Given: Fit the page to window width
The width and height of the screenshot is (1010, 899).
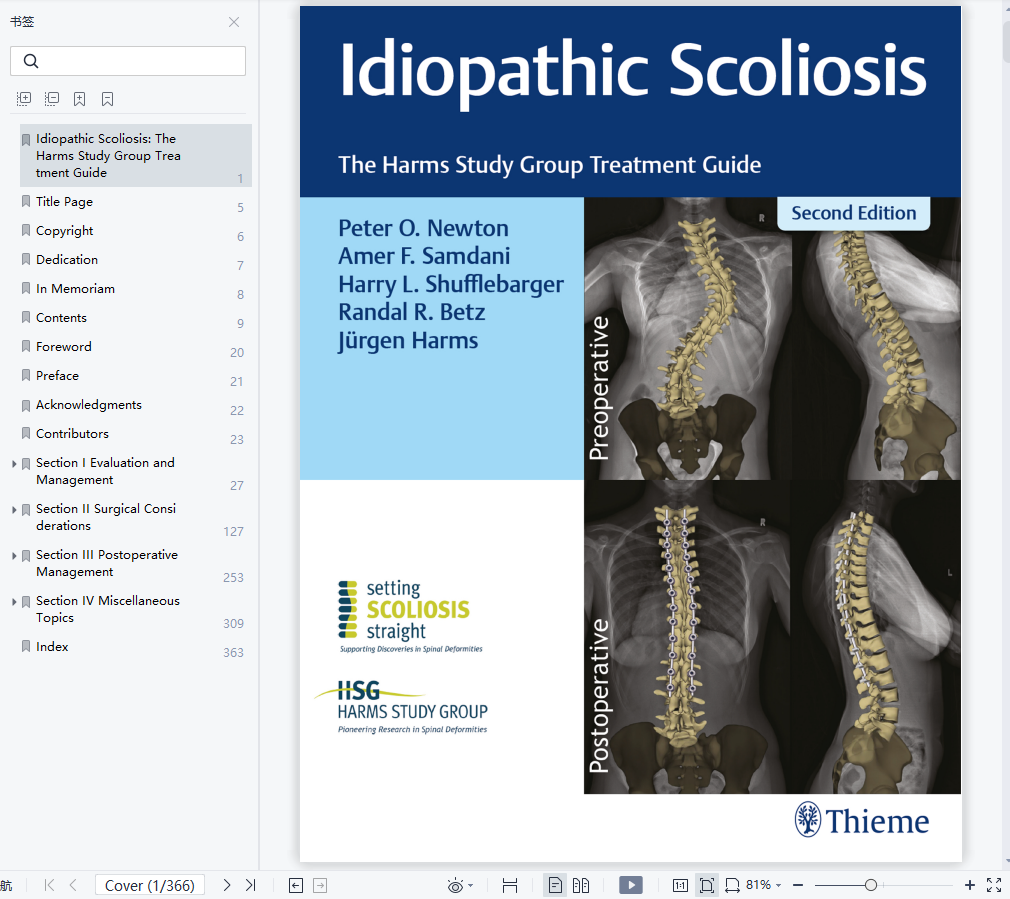Looking at the screenshot, I should pyautogui.click(x=732, y=885).
